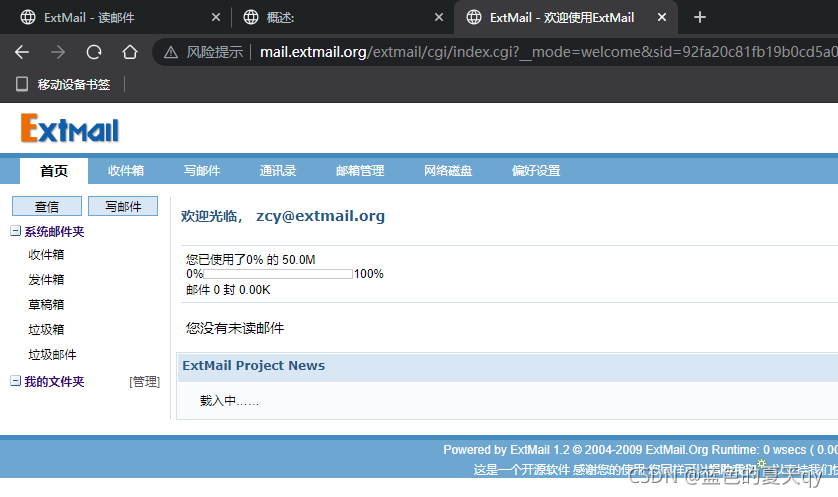The width and height of the screenshot is (838, 497).
Task: Click the '您没有未读邮件' message
Action: coord(235,328)
